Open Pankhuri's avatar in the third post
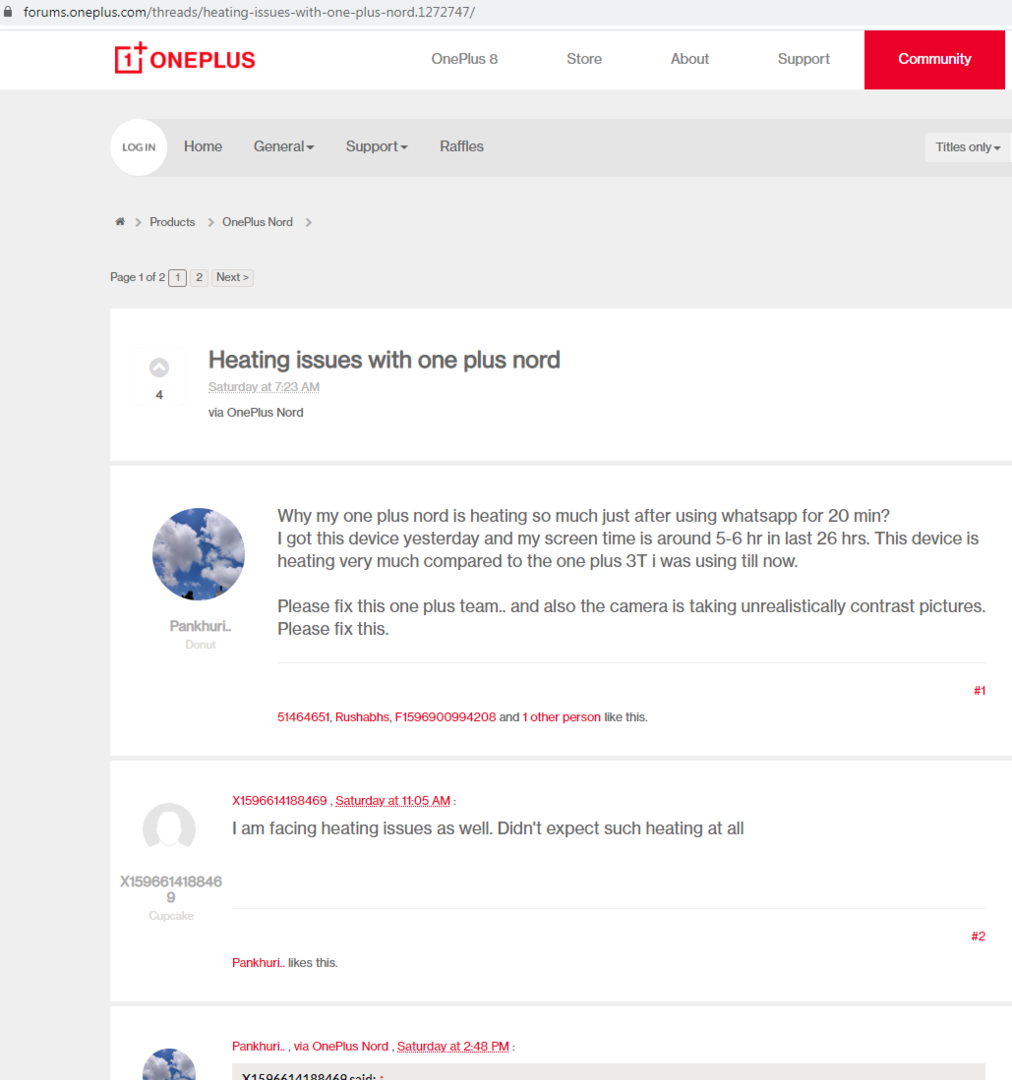This screenshot has height=1080, width=1012. click(x=169, y=1063)
